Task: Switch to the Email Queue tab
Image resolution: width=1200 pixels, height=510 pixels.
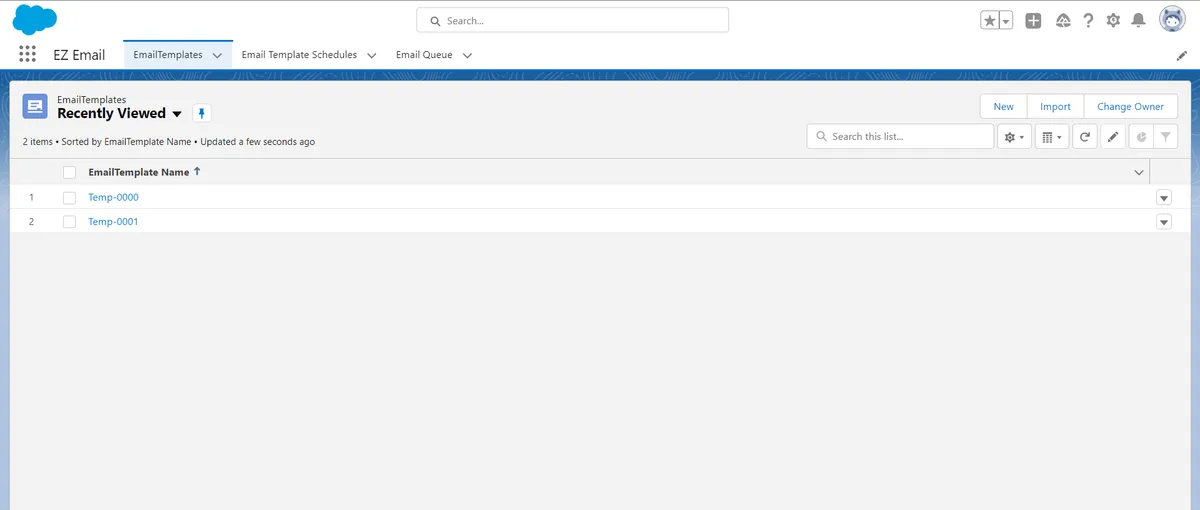Action: pyautogui.click(x=424, y=55)
